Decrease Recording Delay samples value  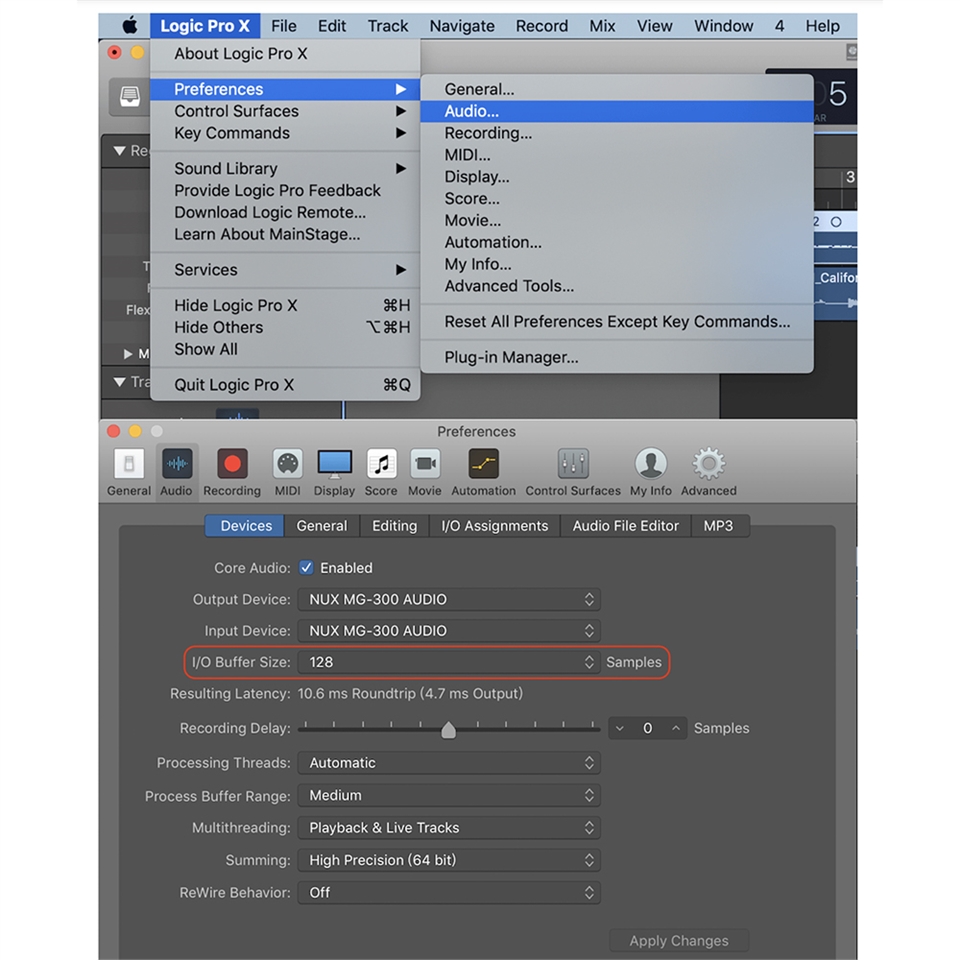coord(620,728)
